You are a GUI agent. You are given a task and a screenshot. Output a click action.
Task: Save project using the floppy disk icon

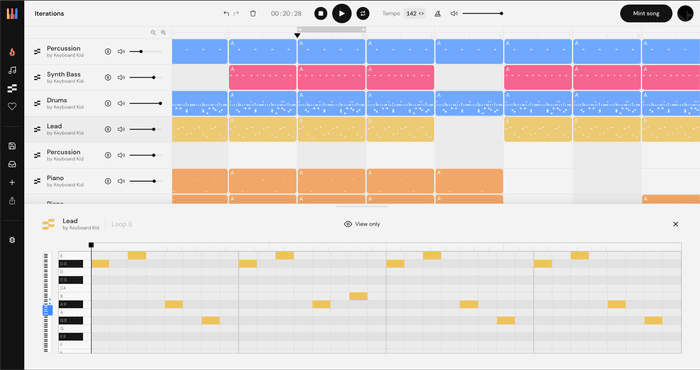12,146
